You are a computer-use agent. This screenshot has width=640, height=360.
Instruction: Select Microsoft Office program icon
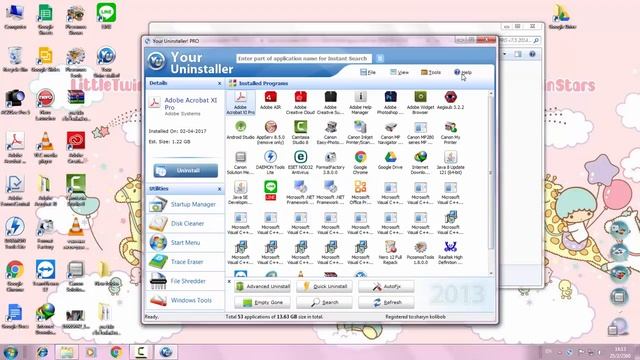[x=360, y=193]
